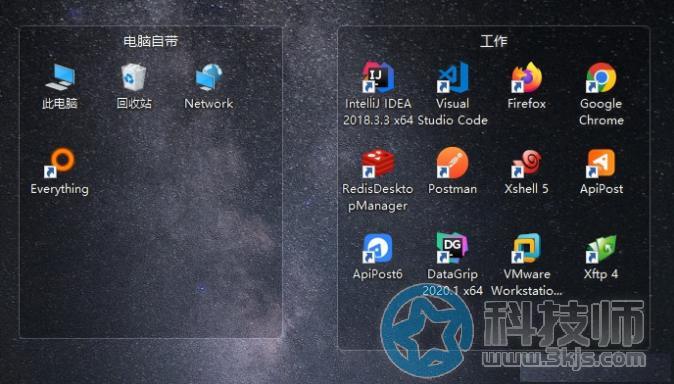Image resolution: width=674 pixels, height=384 pixels.
Task: Select the 回收站 recycle bin icon
Action: pyautogui.click(x=134, y=77)
